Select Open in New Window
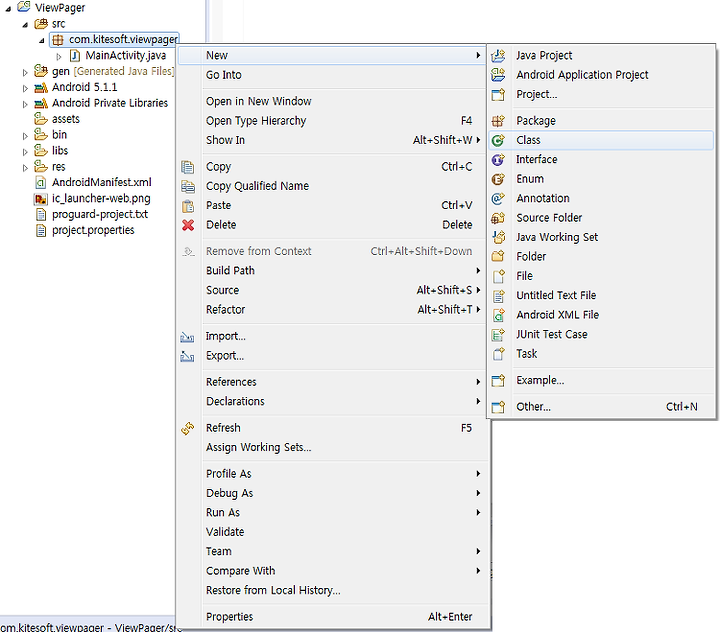This screenshot has height=632, width=720. click(333, 101)
